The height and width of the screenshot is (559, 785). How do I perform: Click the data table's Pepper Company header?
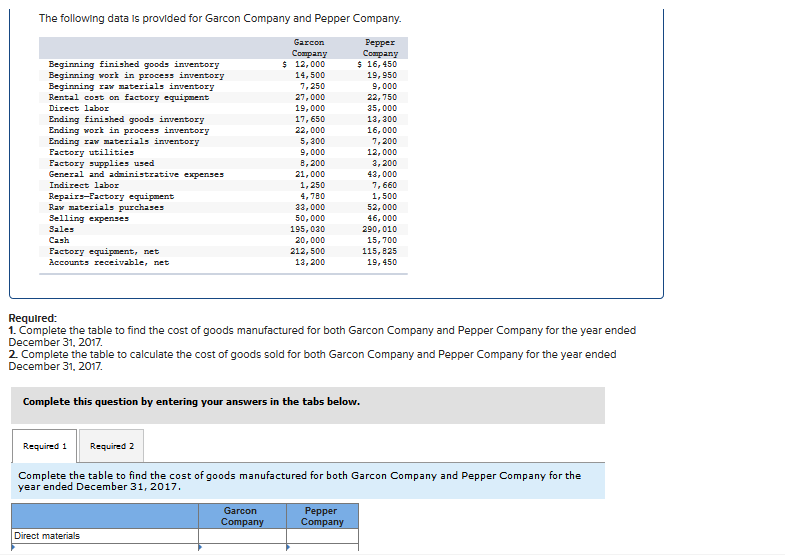(x=380, y=48)
